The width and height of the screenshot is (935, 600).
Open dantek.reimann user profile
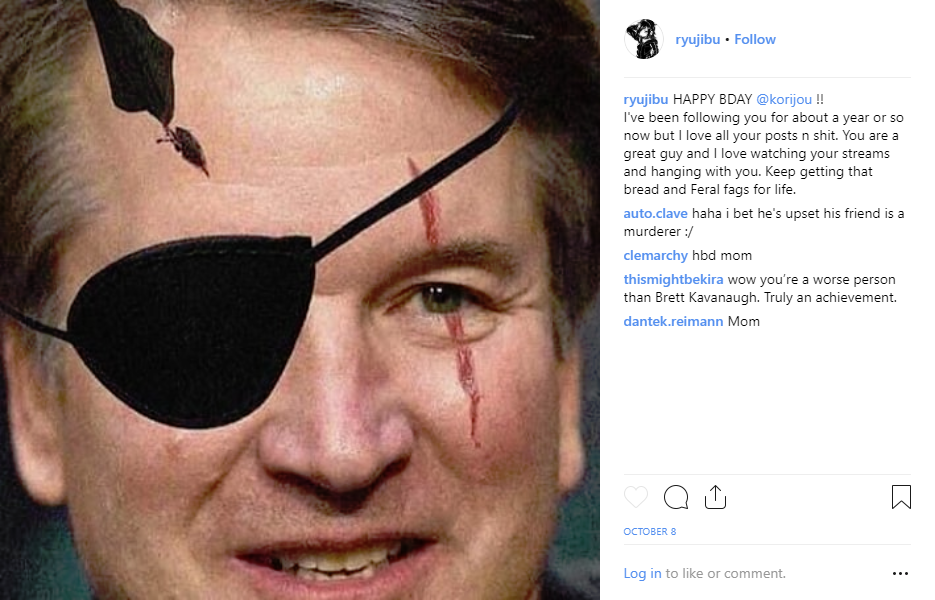point(673,321)
